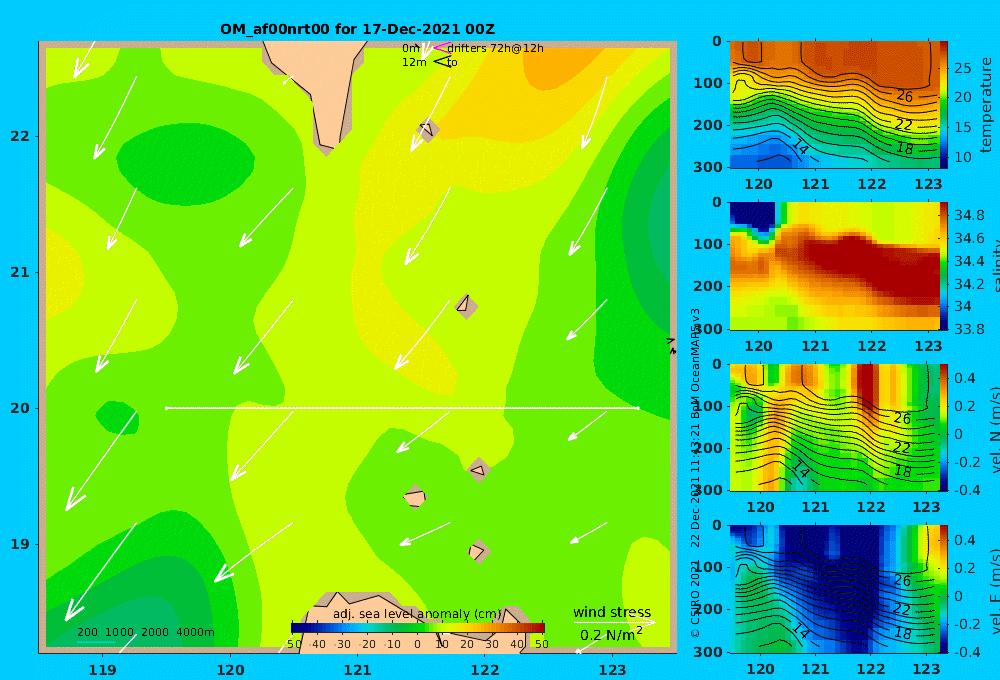Screen dimensions: 1000x680
Task: Click the "34.8" salinity colorbar tick
Action: pyautogui.click(x=969, y=215)
